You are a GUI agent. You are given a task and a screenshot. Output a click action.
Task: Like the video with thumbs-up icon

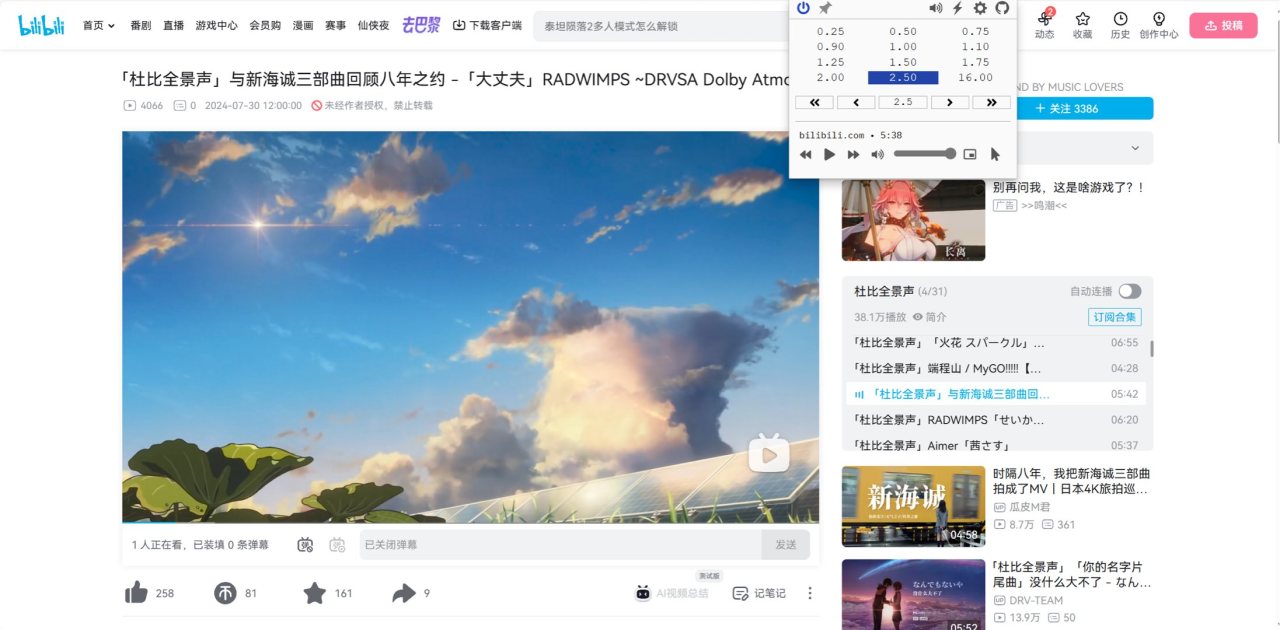(x=137, y=593)
